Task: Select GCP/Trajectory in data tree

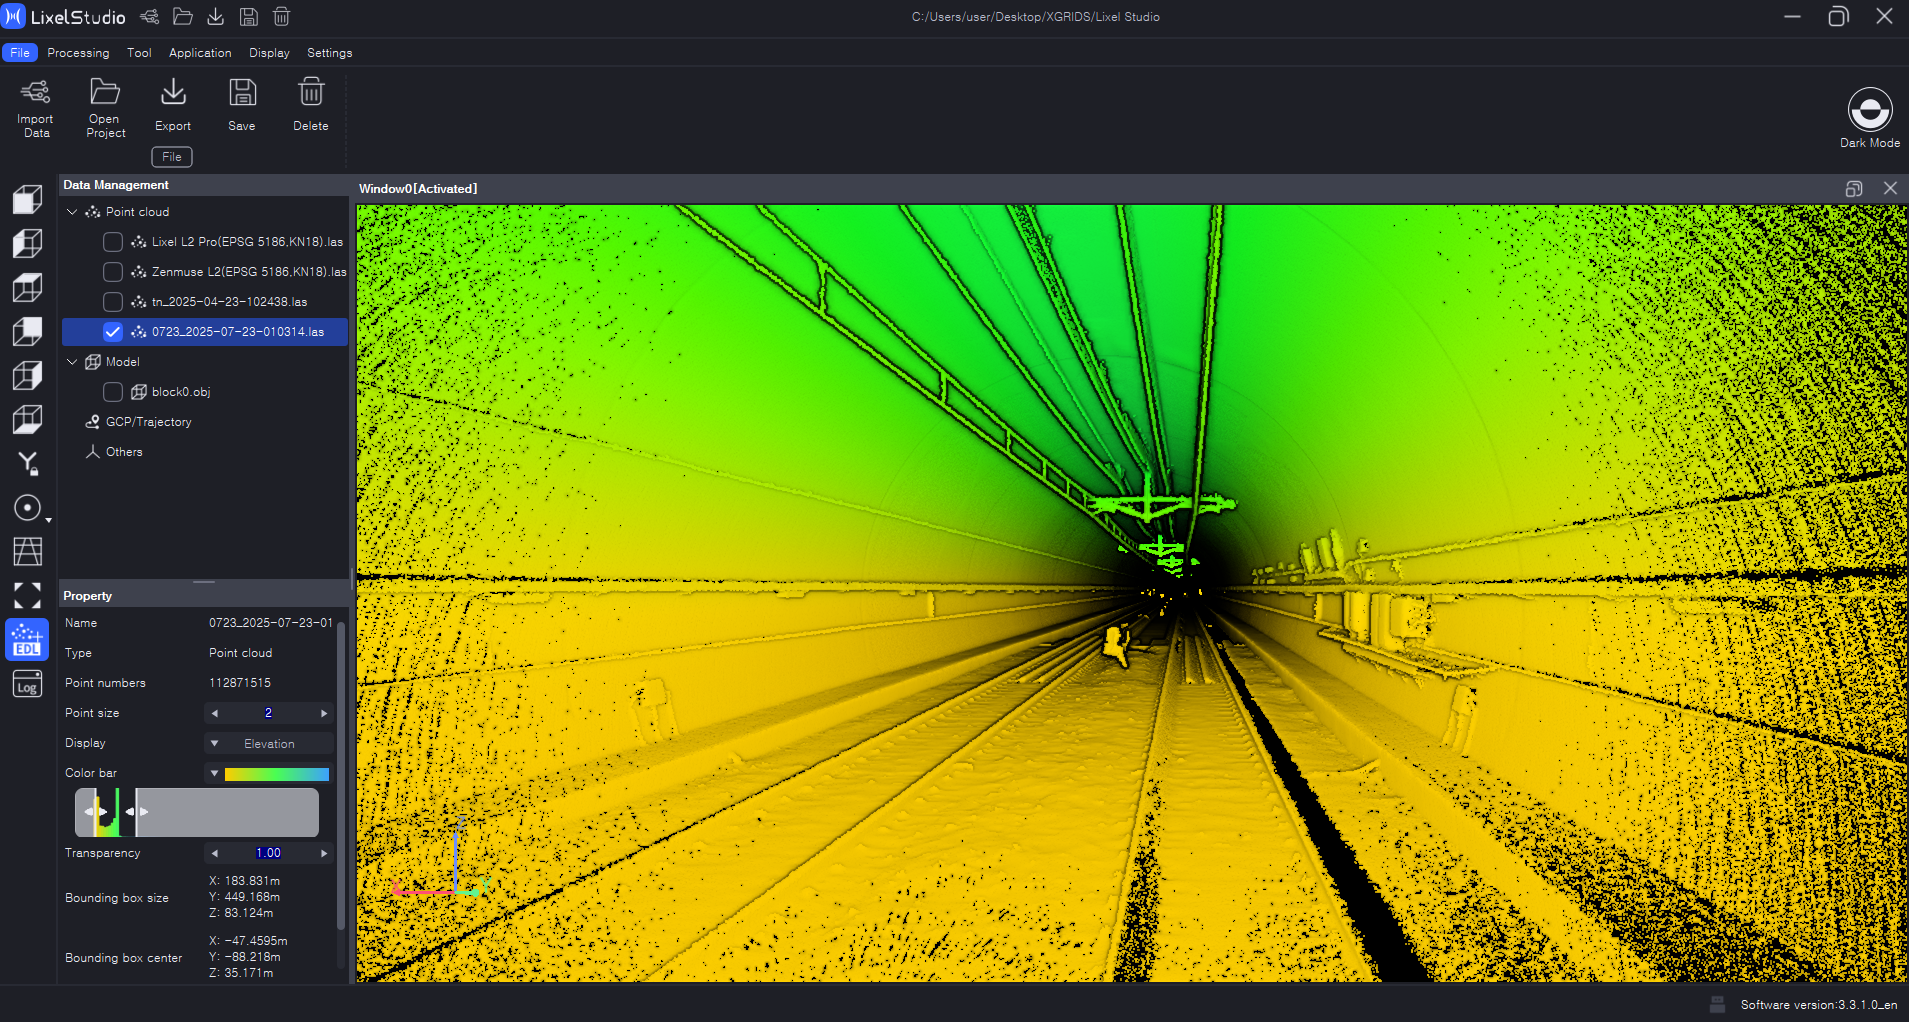Action: (x=148, y=422)
